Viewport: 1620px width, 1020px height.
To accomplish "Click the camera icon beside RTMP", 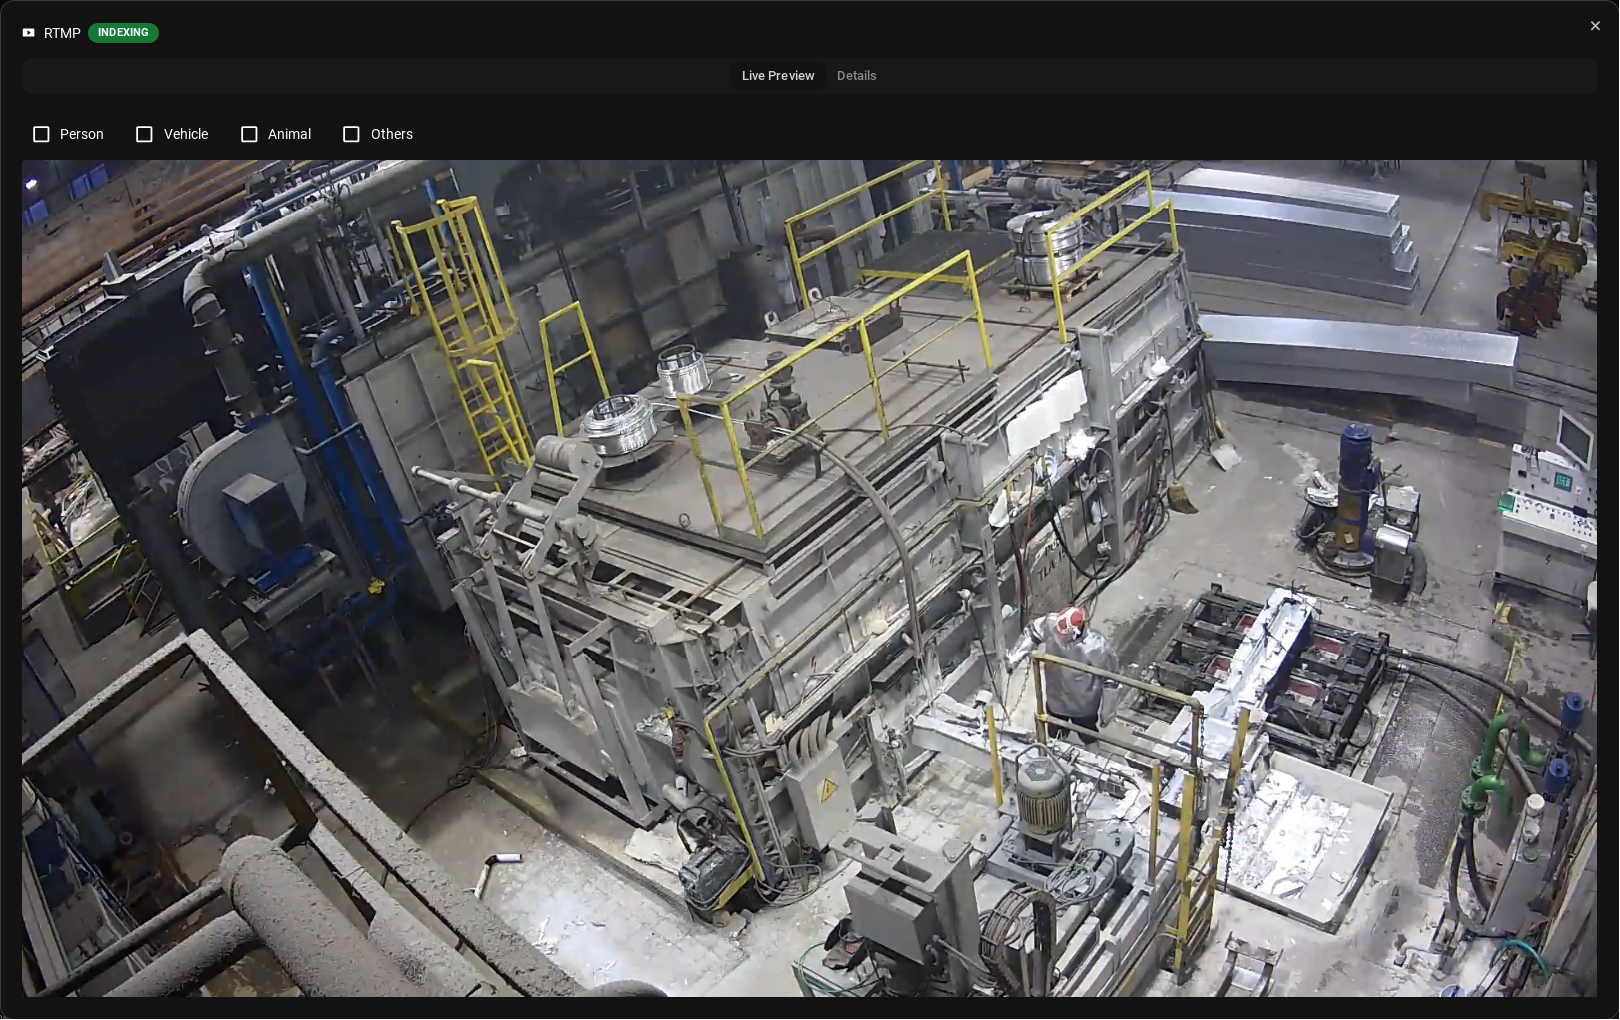I will tap(29, 33).
